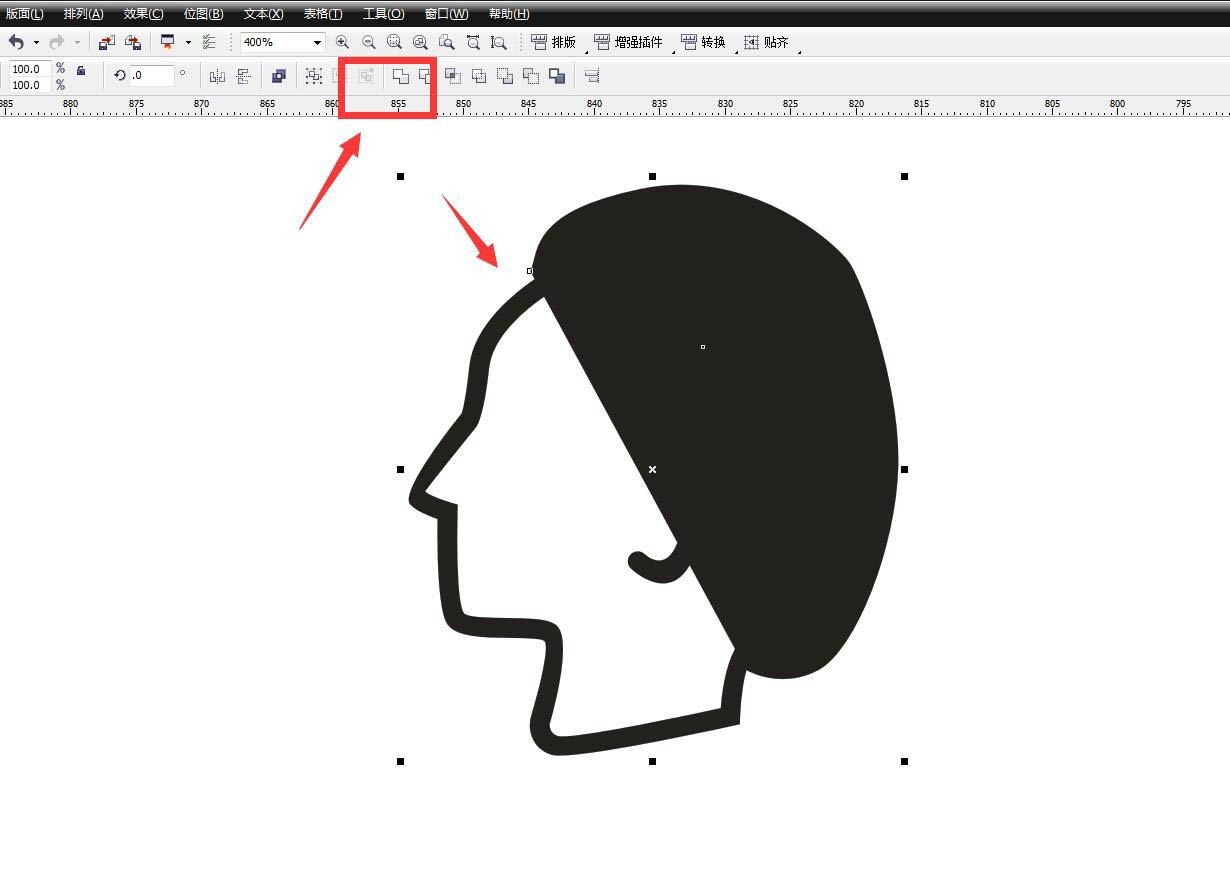Open the 效果(C) menu
Screen dimensions: 1230x871
(143, 14)
